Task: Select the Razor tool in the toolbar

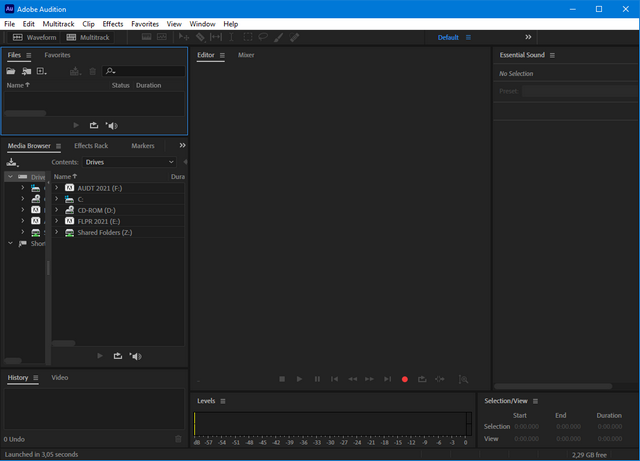Action: tap(198, 37)
